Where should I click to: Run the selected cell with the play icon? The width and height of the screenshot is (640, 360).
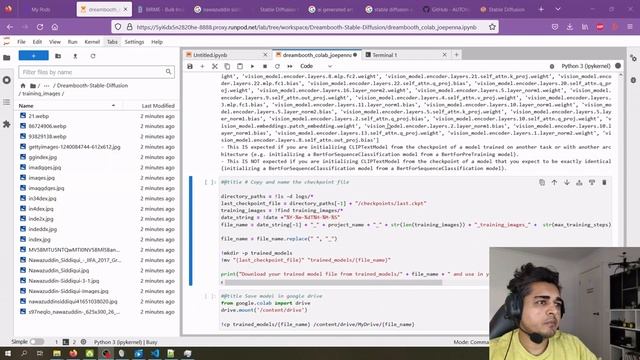pyautogui.click(x=252, y=66)
